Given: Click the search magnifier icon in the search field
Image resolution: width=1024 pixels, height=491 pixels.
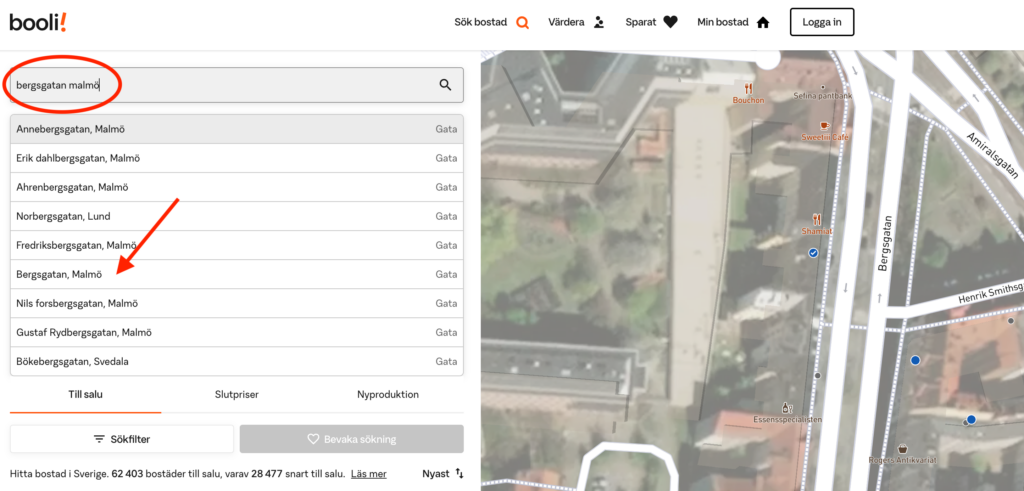Looking at the screenshot, I should coord(446,85).
